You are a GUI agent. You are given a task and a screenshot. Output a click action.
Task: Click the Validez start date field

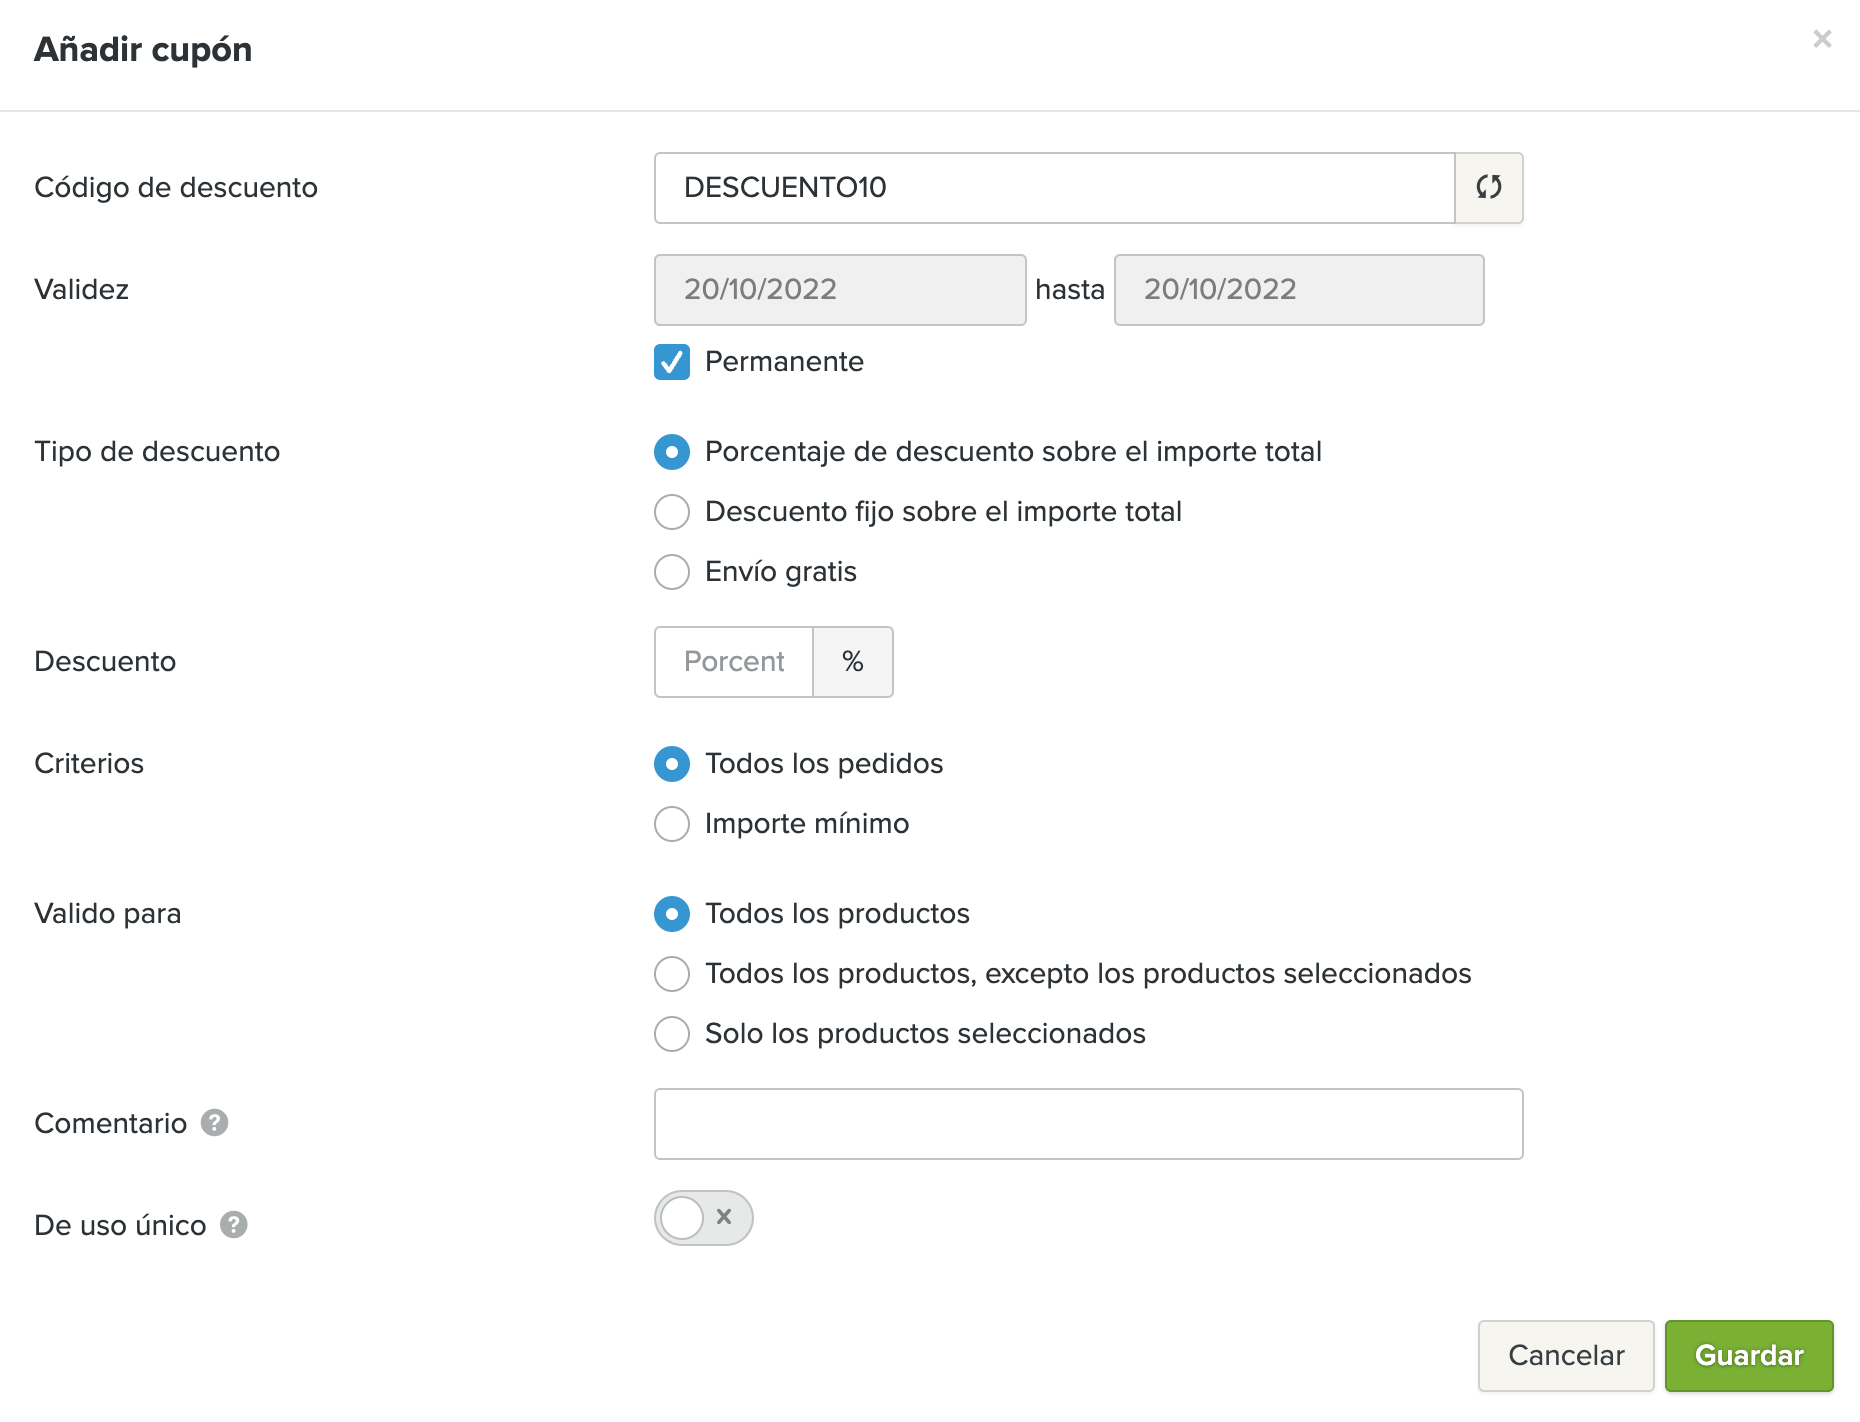[x=840, y=290]
